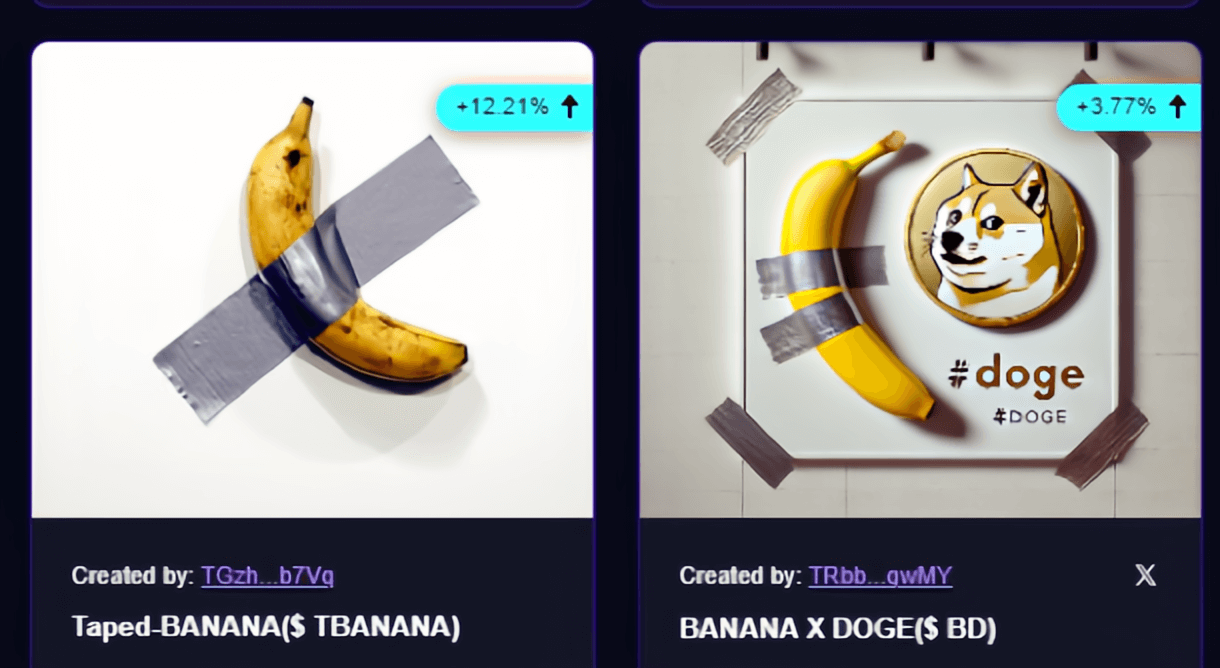
Task: Click the up arrow beside +12.21%
Action: pos(570,107)
